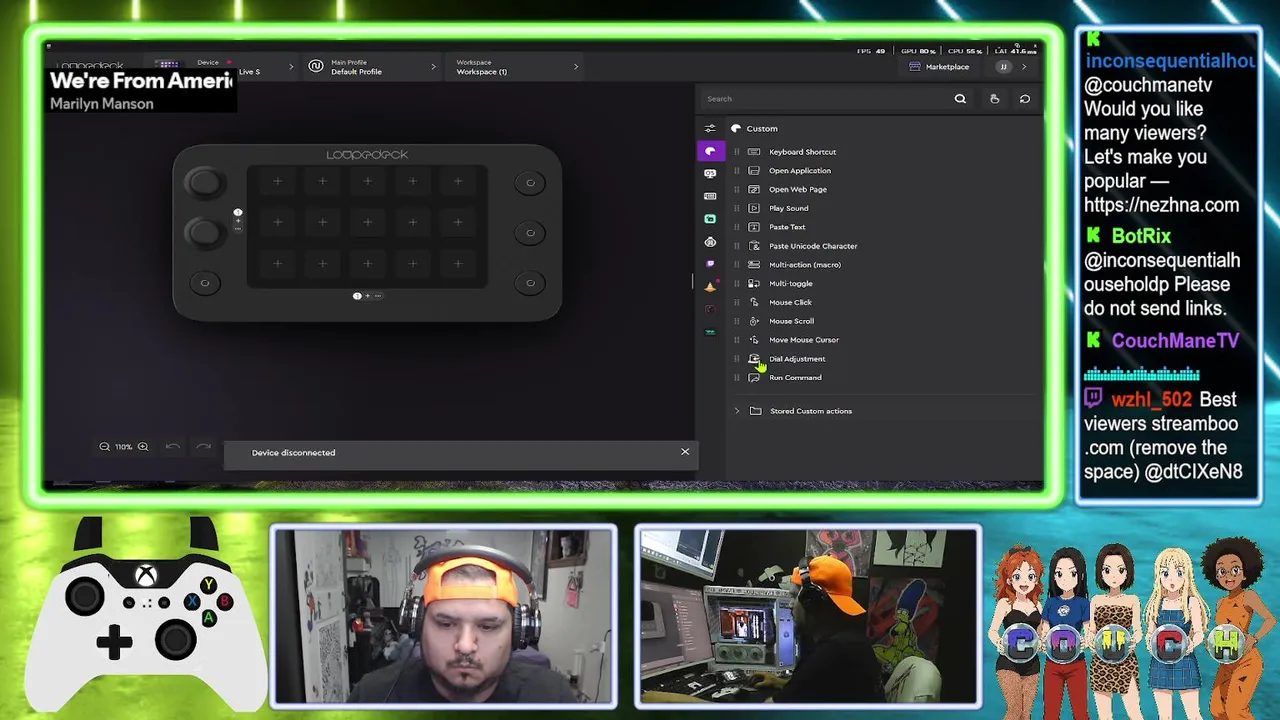Screen dimensions: 1280x720
Task: Add a new dial page
Action: 238,220
